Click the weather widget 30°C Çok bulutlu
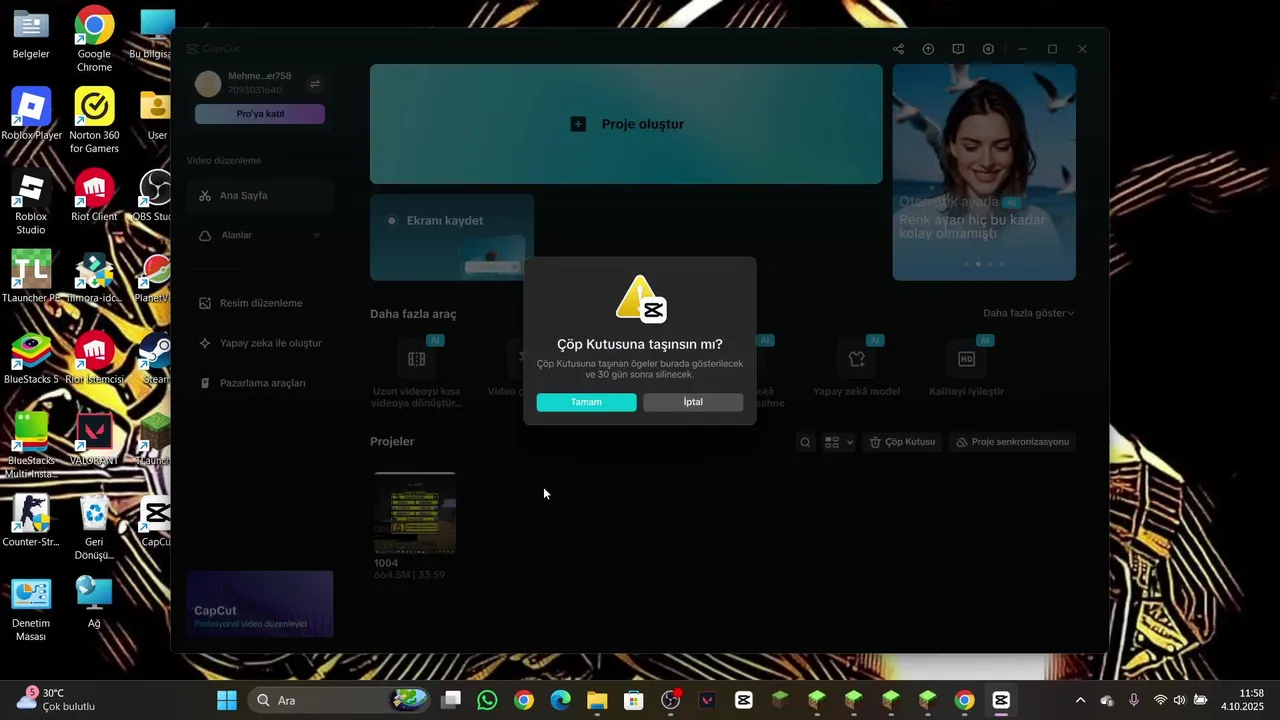This screenshot has height=720, width=1280. [x=56, y=700]
